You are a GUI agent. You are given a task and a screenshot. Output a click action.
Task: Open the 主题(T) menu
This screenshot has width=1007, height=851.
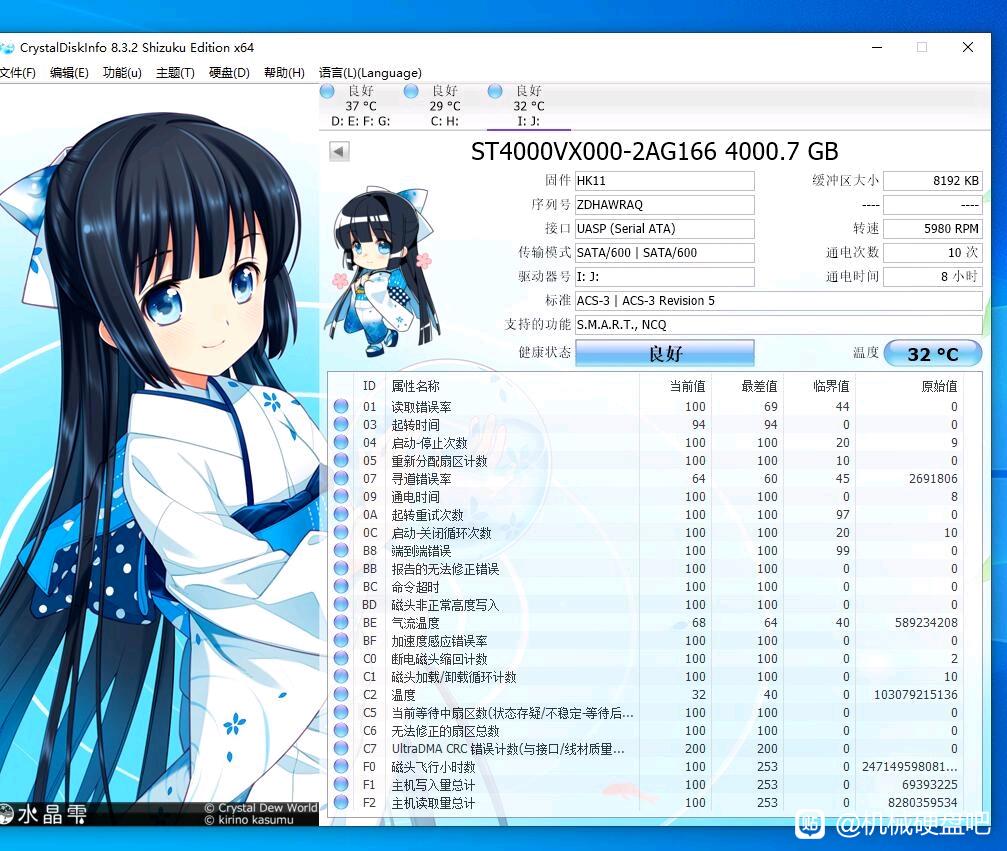pyautogui.click(x=175, y=73)
